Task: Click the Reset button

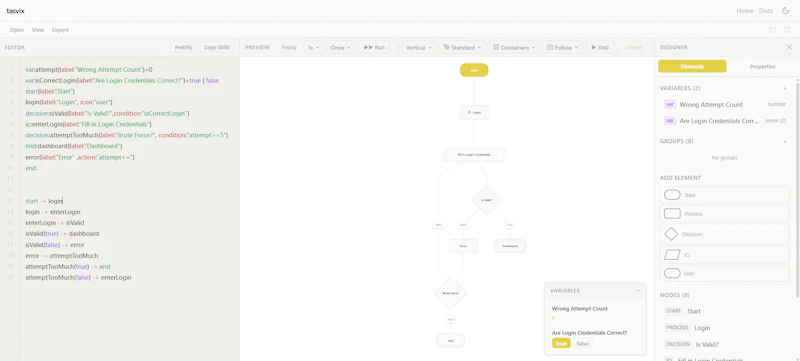Action: [633, 47]
